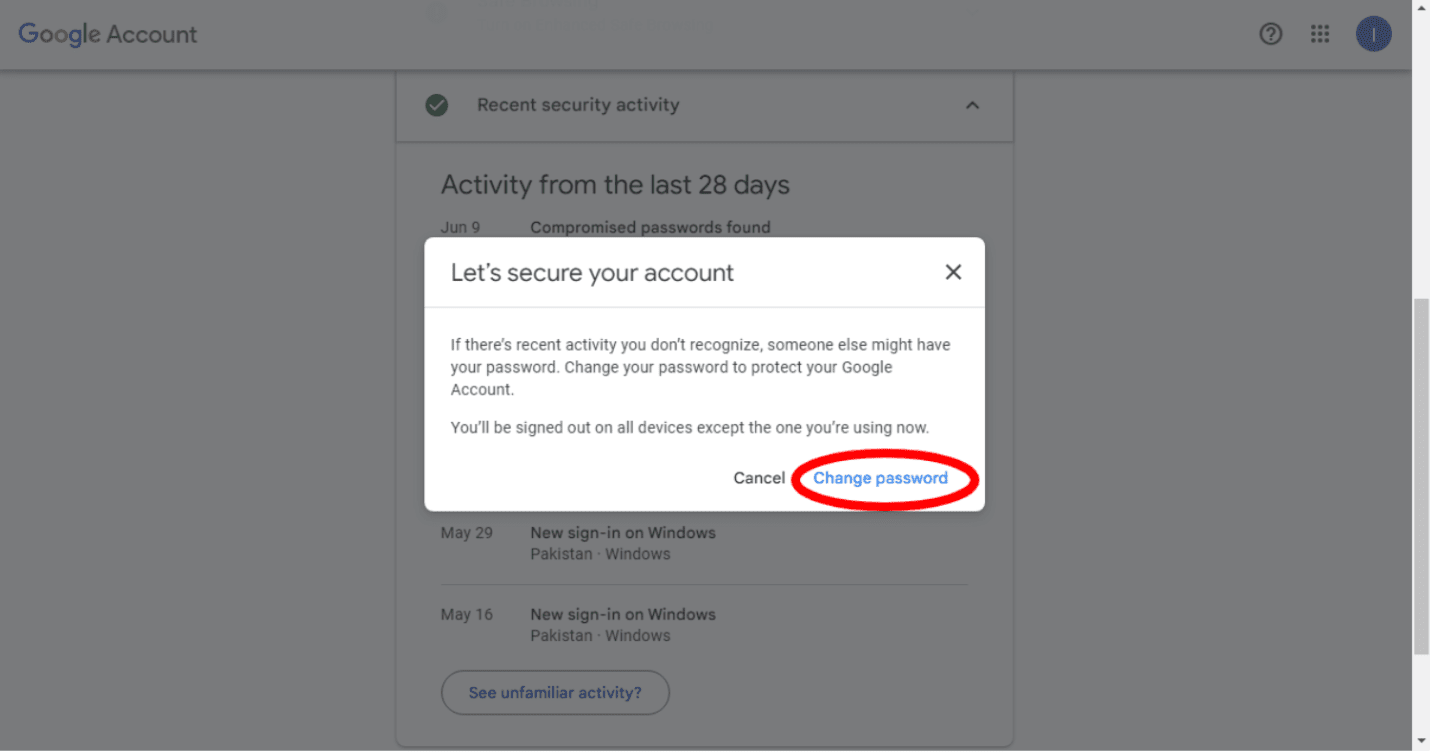This screenshot has height=752, width=1430.
Task: Click the green checkmark beside Recent security activity
Action: tap(437, 105)
